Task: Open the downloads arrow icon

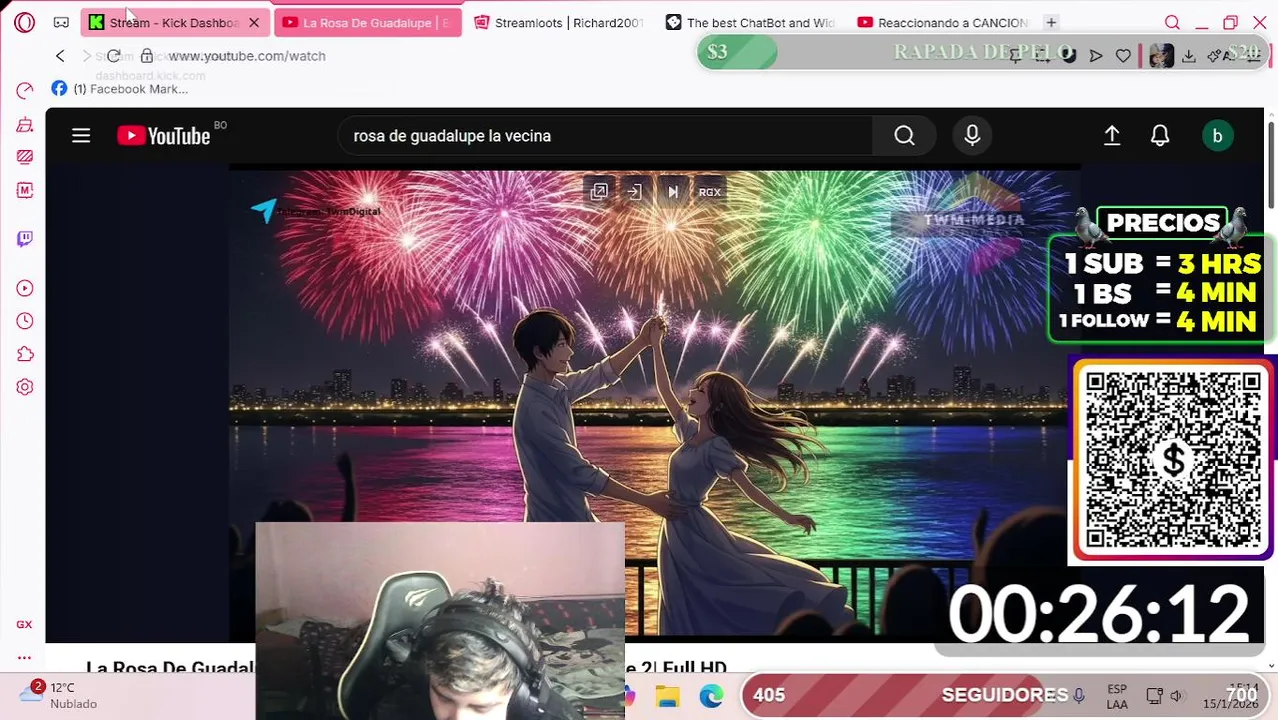Action: 1189,56
